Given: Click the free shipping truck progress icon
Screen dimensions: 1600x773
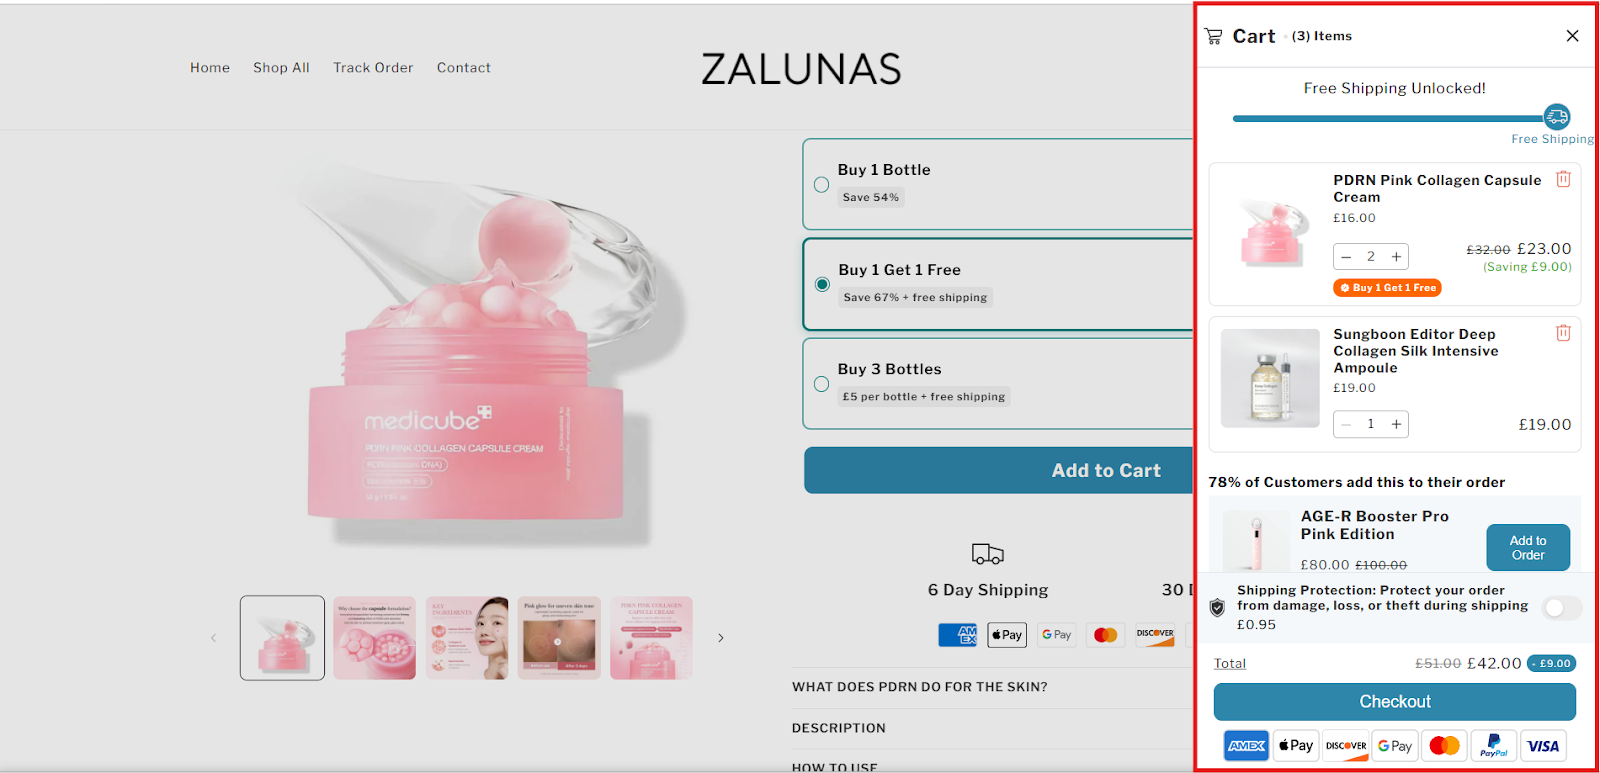Looking at the screenshot, I should 1557,116.
